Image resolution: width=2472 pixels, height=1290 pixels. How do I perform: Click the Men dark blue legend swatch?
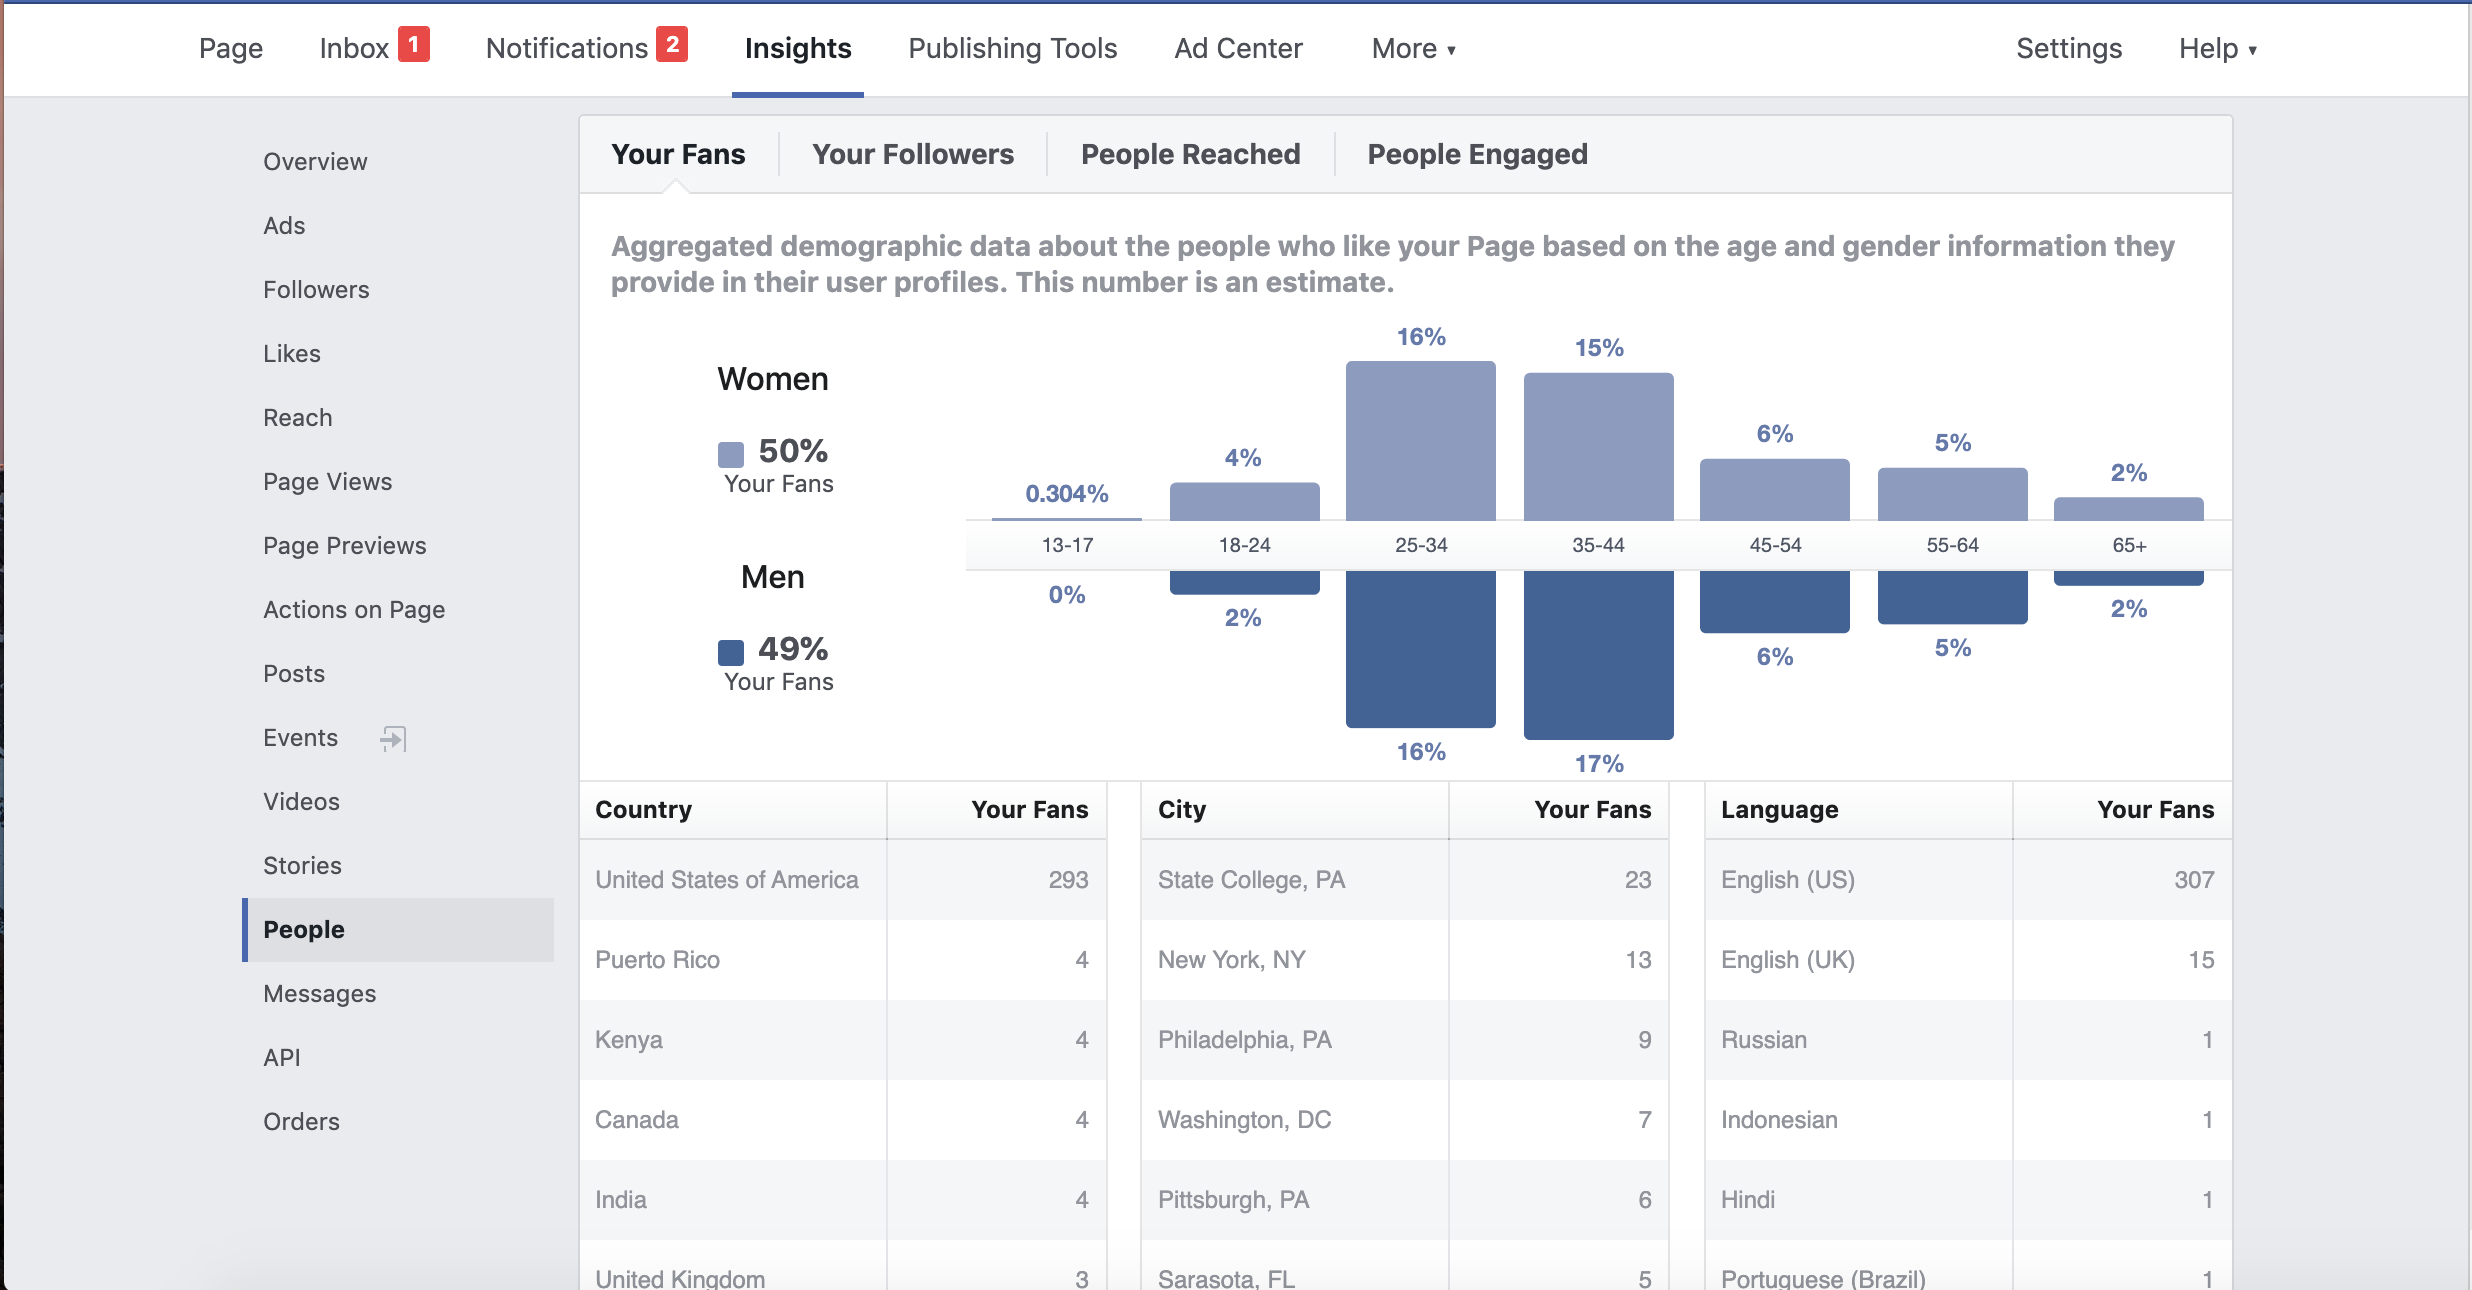pyautogui.click(x=731, y=652)
